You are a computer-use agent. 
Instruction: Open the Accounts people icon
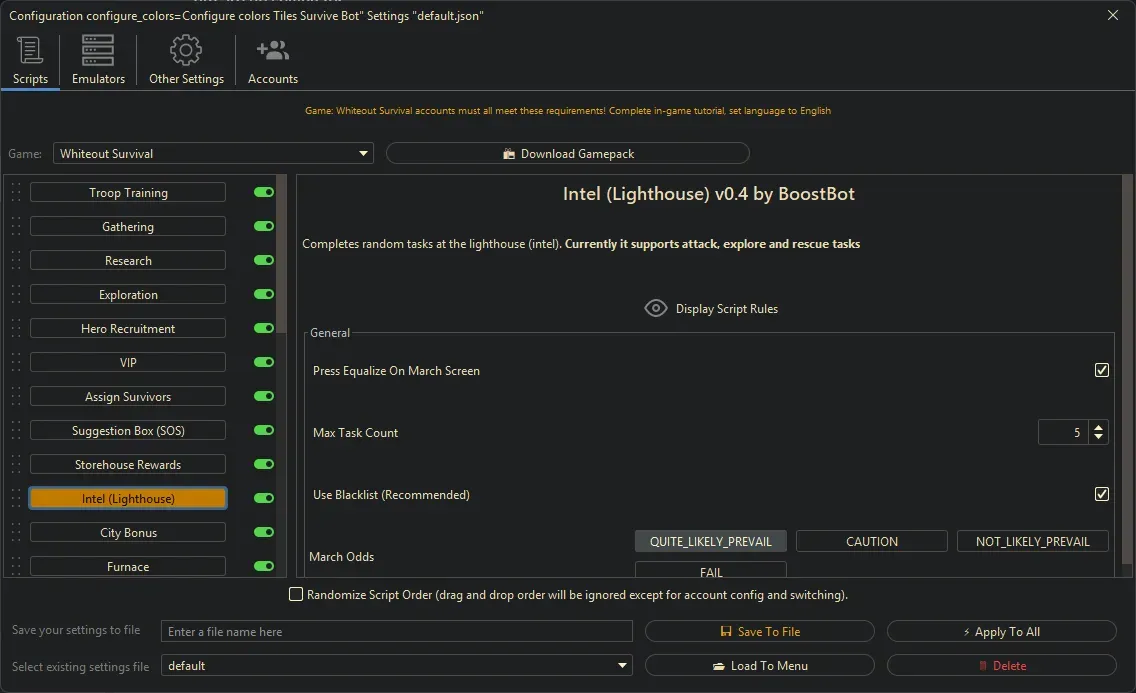[272, 51]
